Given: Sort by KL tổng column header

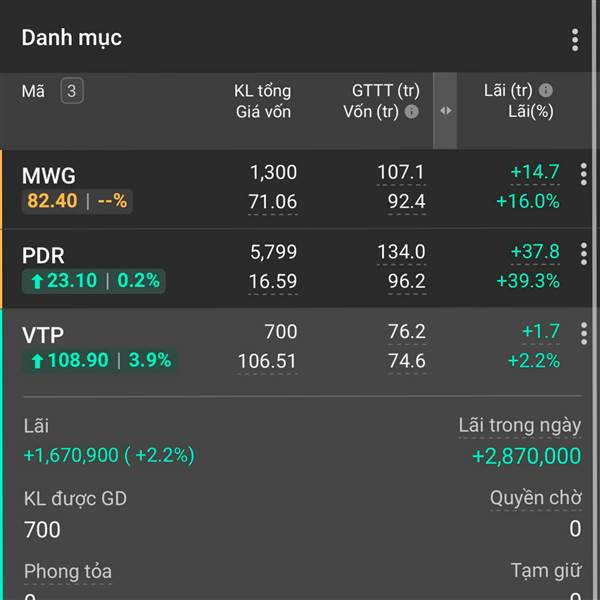Looking at the screenshot, I should pyautogui.click(x=262, y=91).
